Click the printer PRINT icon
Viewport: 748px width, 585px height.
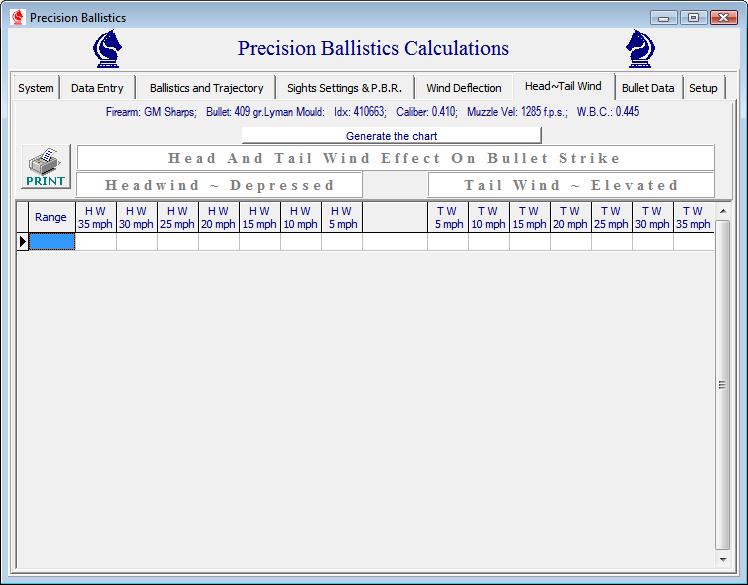(45, 167)
